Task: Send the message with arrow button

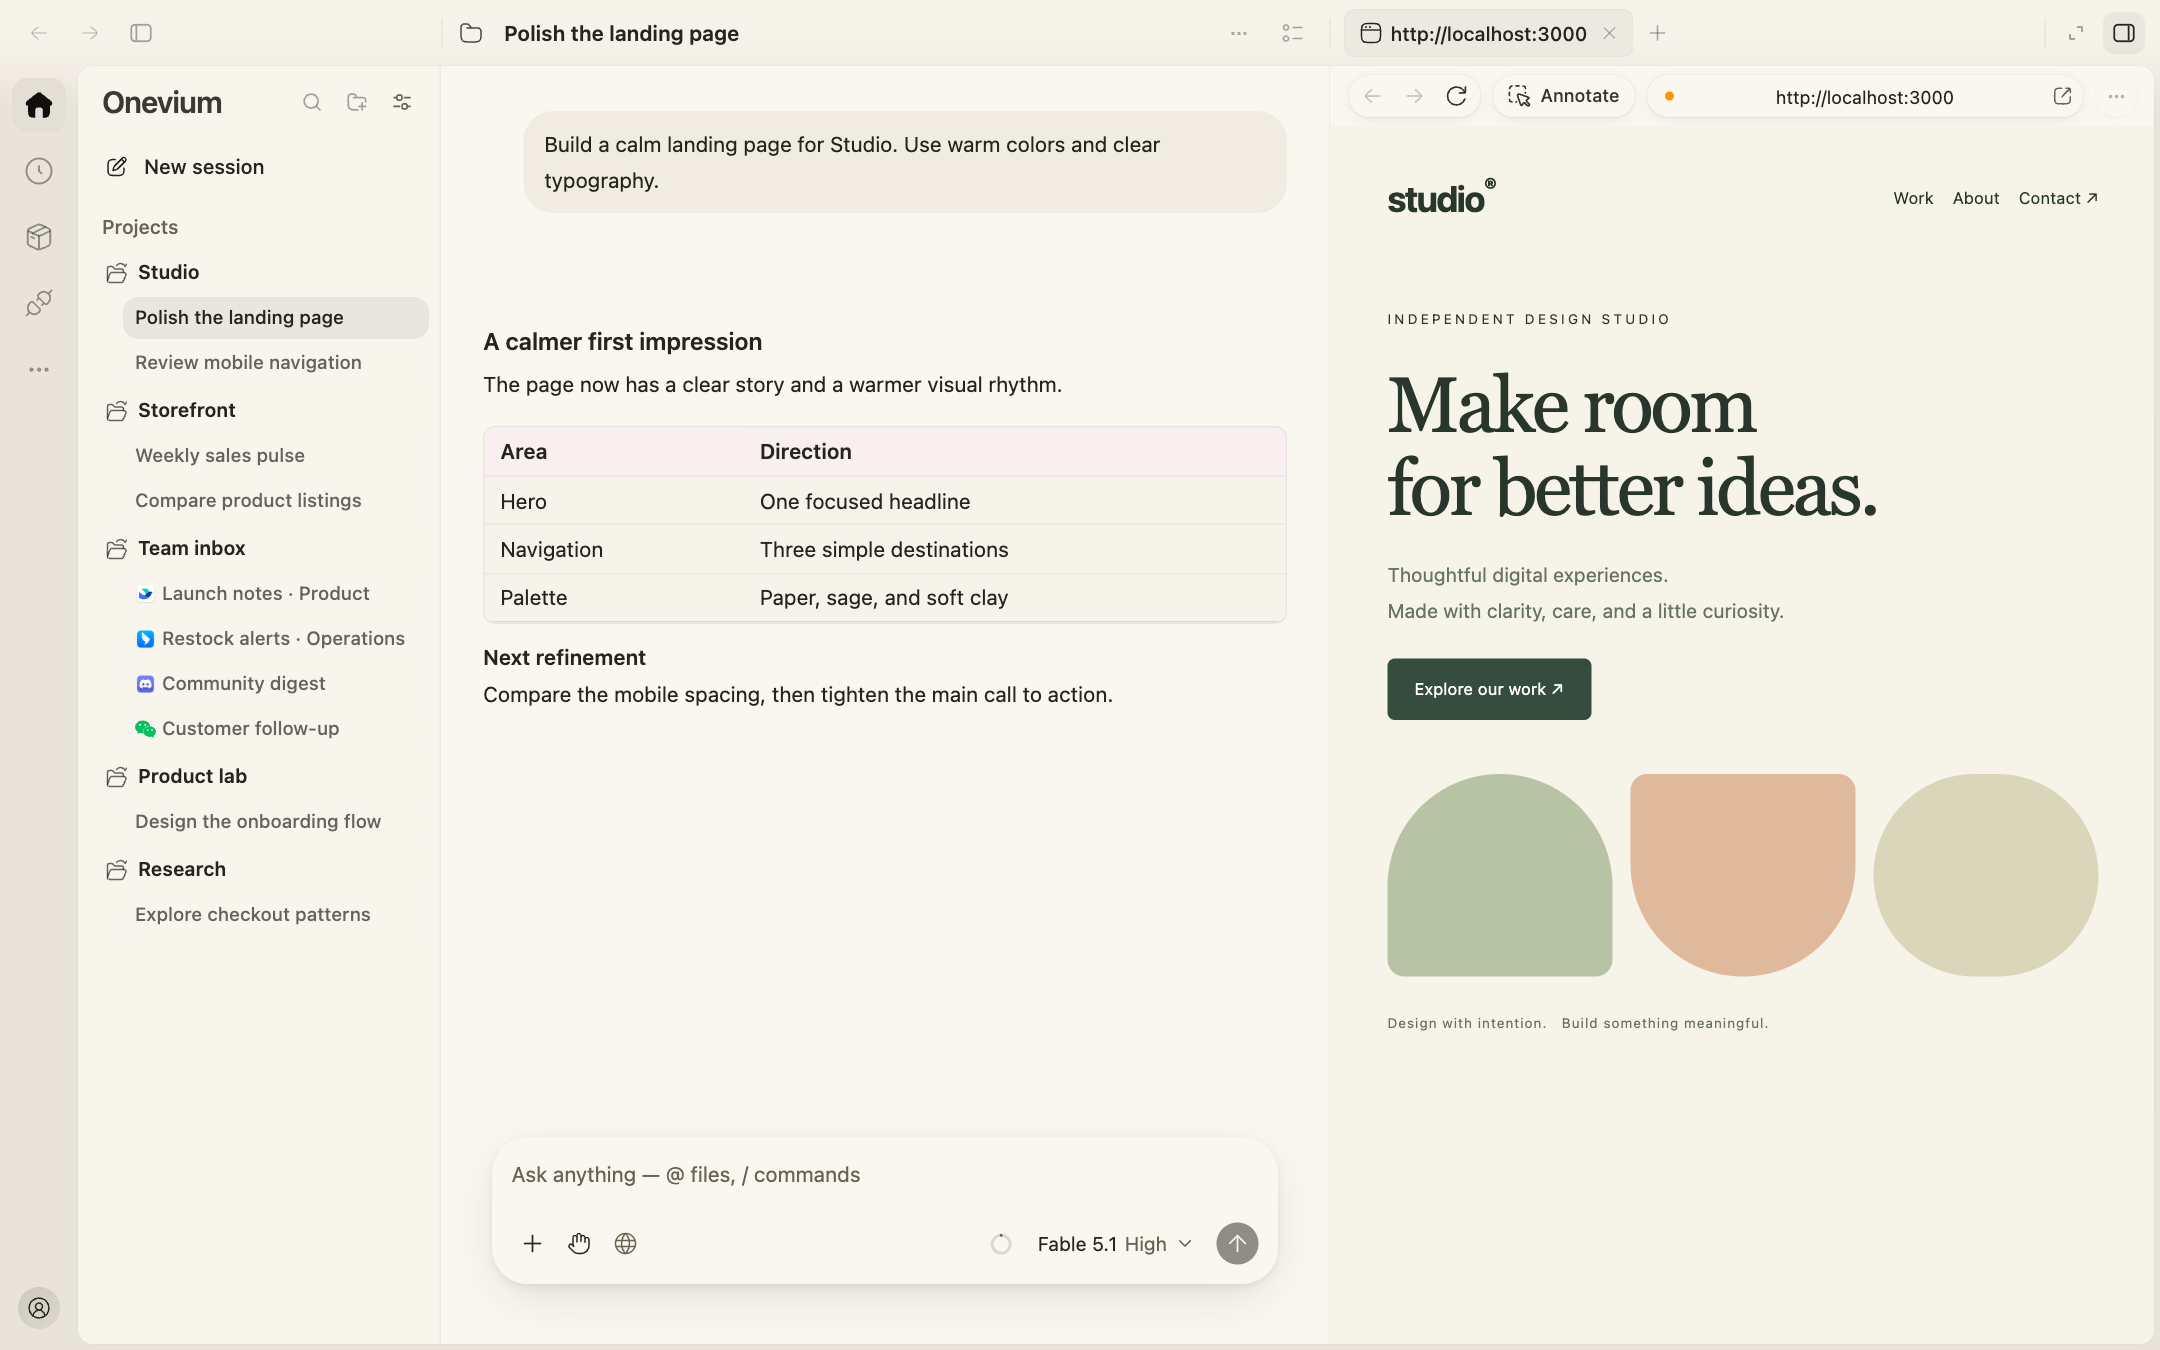Action: coord(1237,1243)
